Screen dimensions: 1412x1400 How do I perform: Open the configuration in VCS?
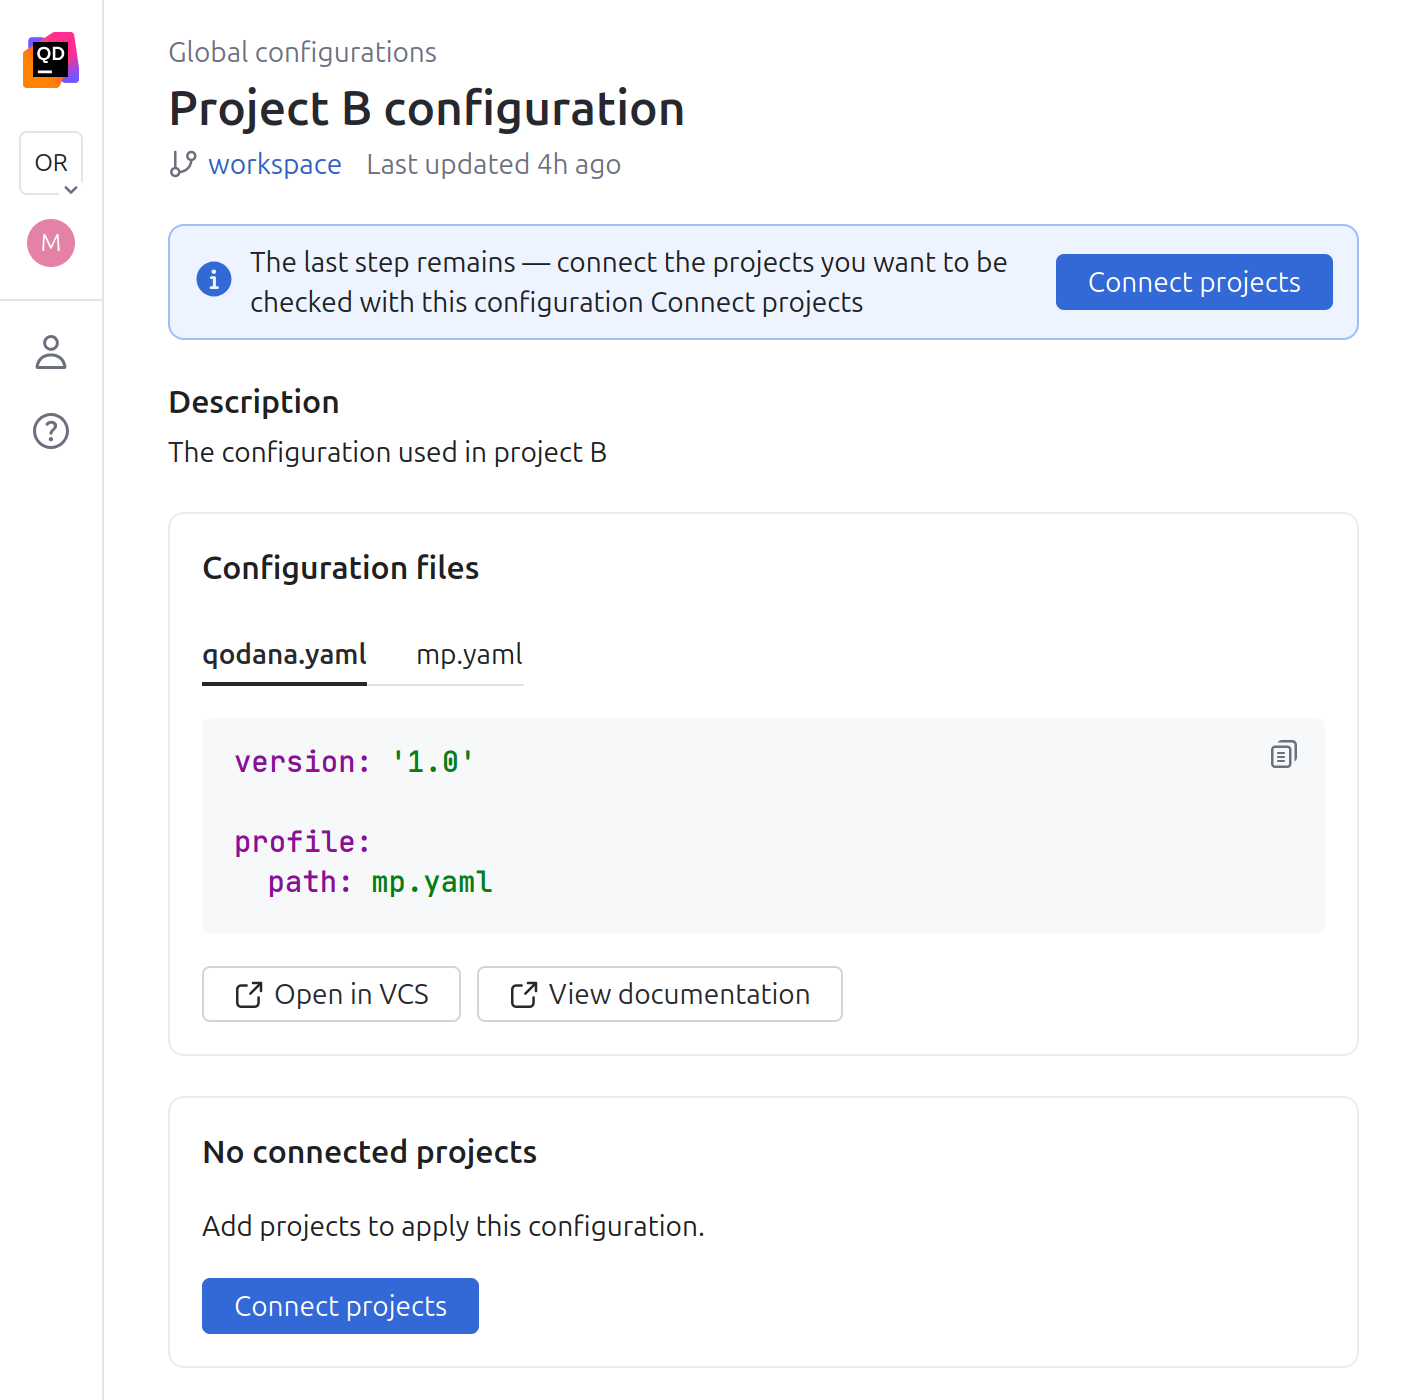click(331, 994)
